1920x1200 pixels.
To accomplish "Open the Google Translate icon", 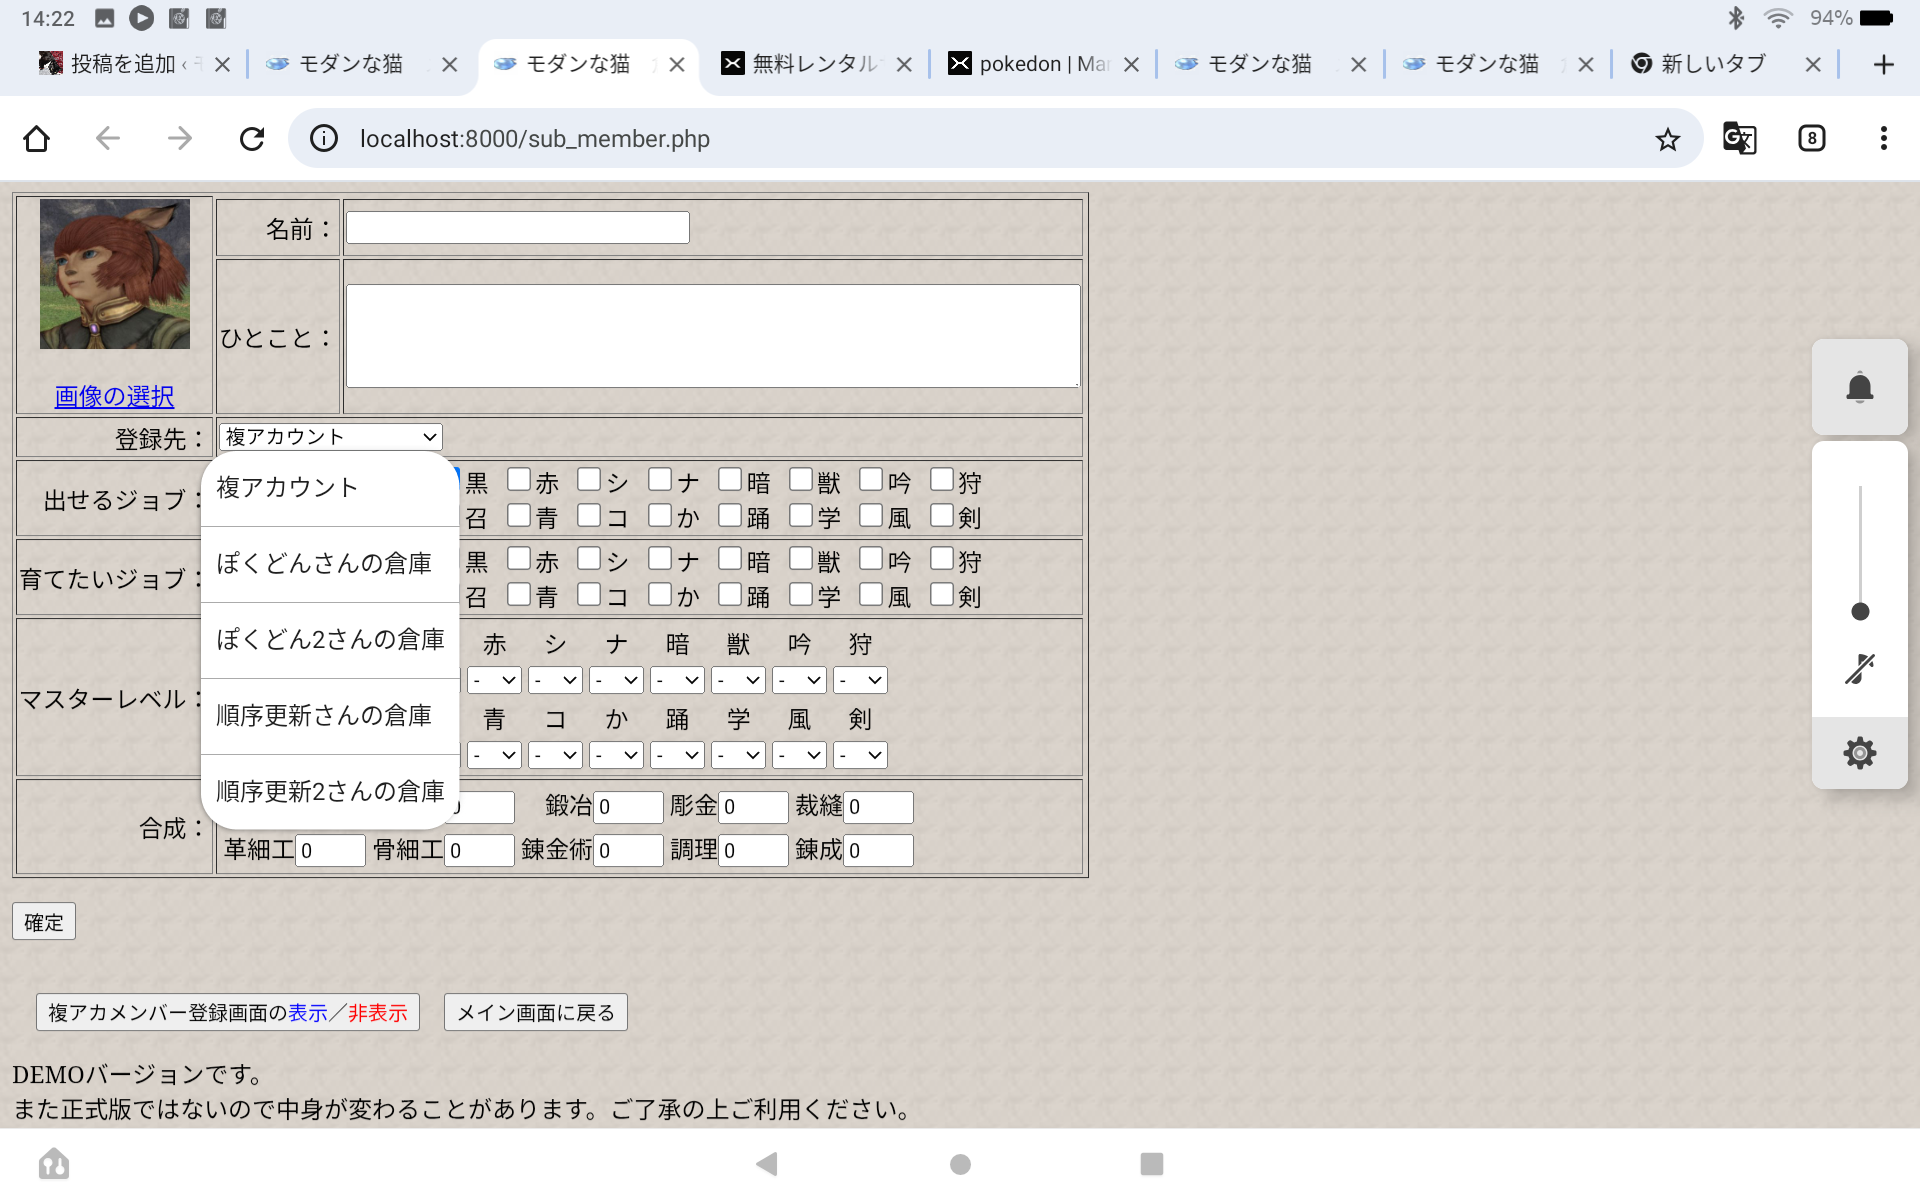I will coord(1739,139).
